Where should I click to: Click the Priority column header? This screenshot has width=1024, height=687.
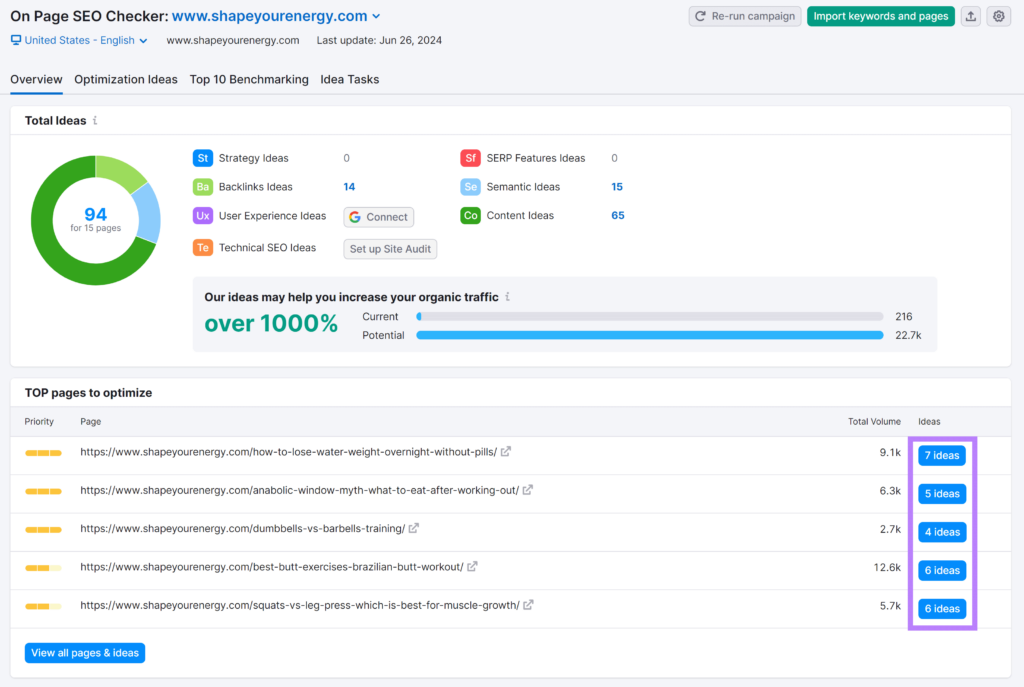pos(39,422)
